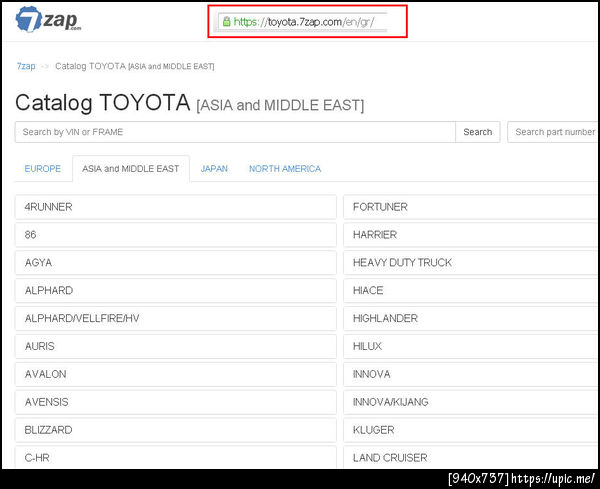Click the 7zap logo
The image size is (600, 489).
(48, 19)
